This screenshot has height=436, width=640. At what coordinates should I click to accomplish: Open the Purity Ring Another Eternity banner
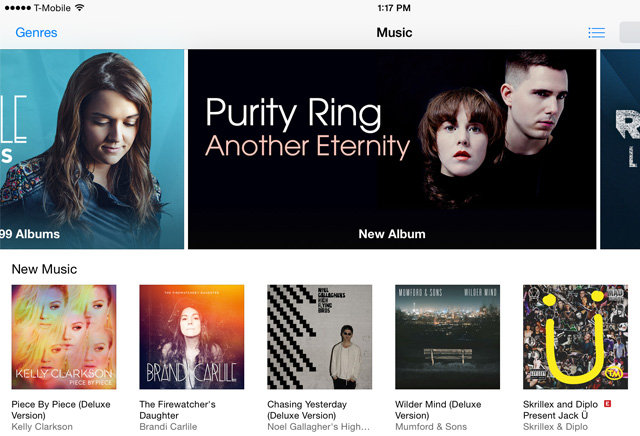(x=392, y=149)
